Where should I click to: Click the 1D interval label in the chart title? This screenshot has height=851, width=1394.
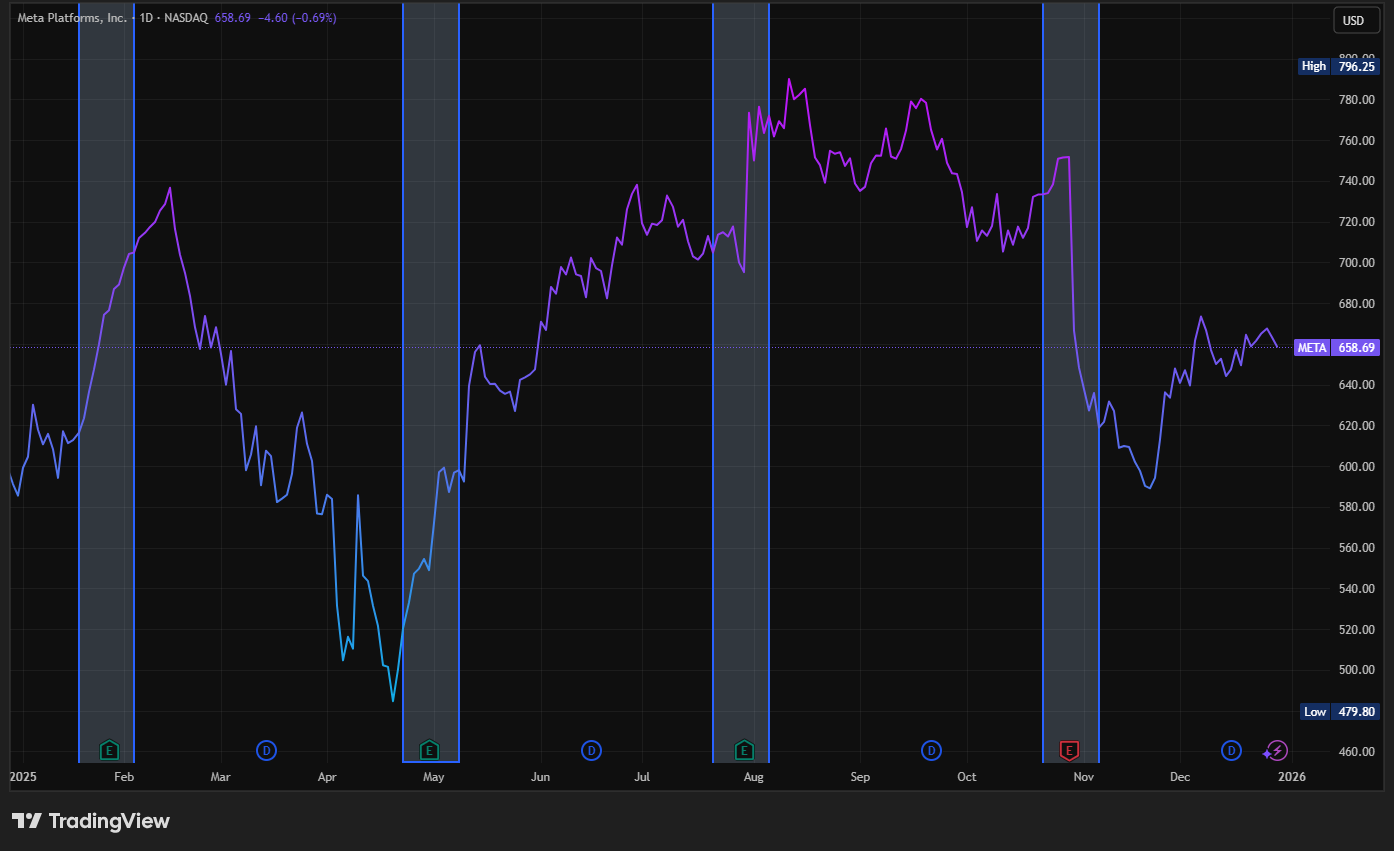point(147,18)
